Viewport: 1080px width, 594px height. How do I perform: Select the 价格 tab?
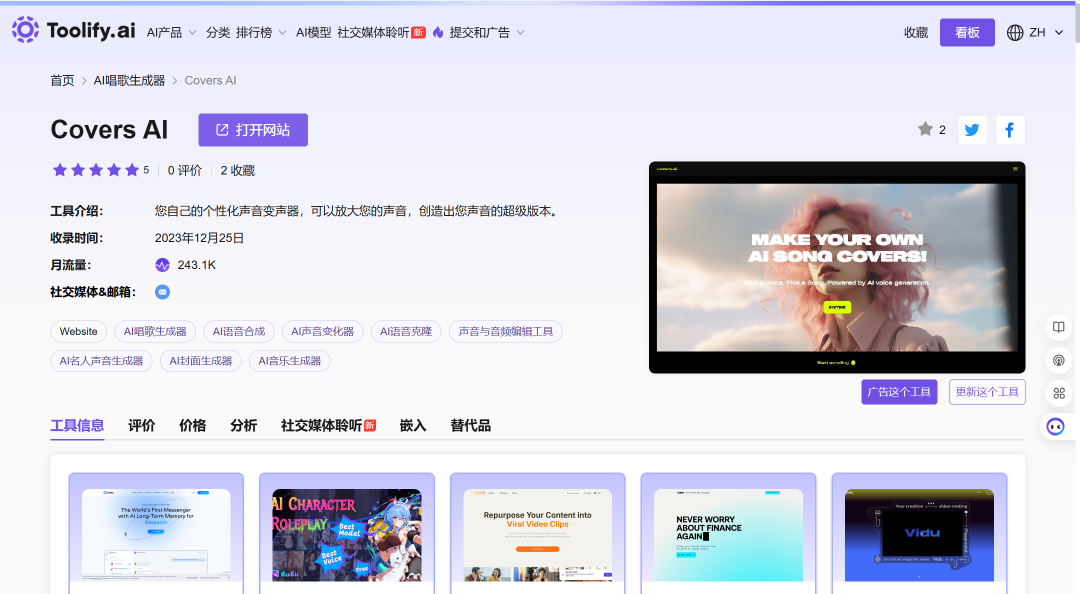coord(193,425)
